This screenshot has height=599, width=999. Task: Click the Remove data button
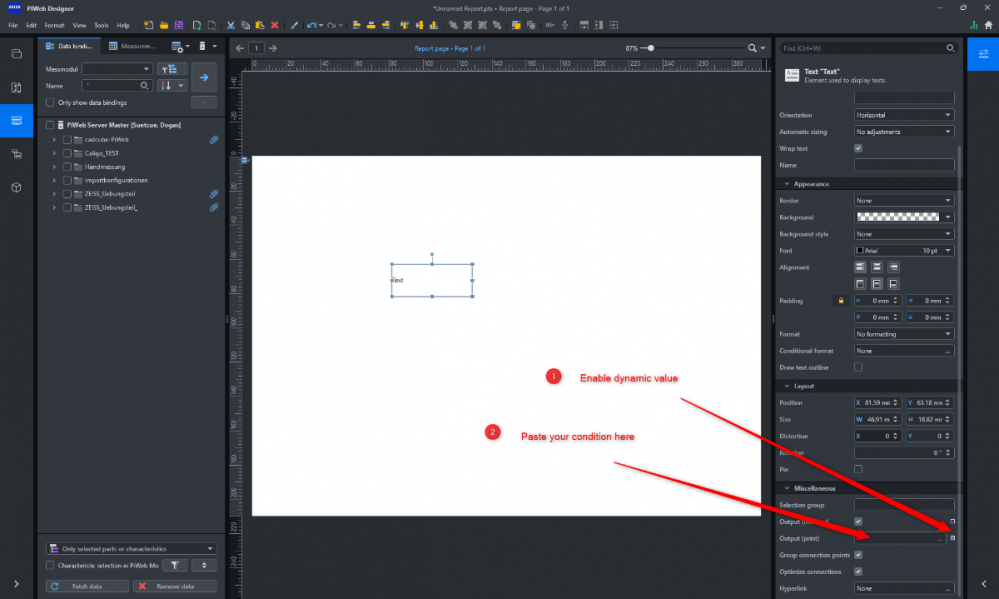point(174,586)
